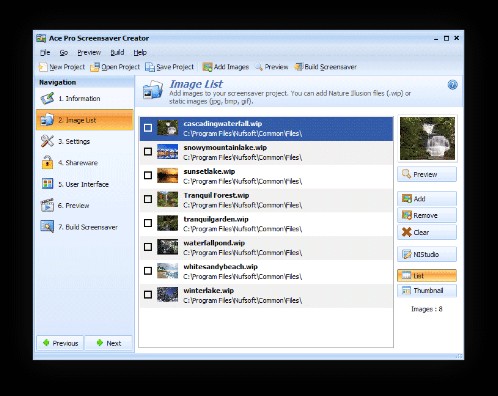Click the app logo in title bar
Screen dimensions: 498x396
(x=41, y=38)
